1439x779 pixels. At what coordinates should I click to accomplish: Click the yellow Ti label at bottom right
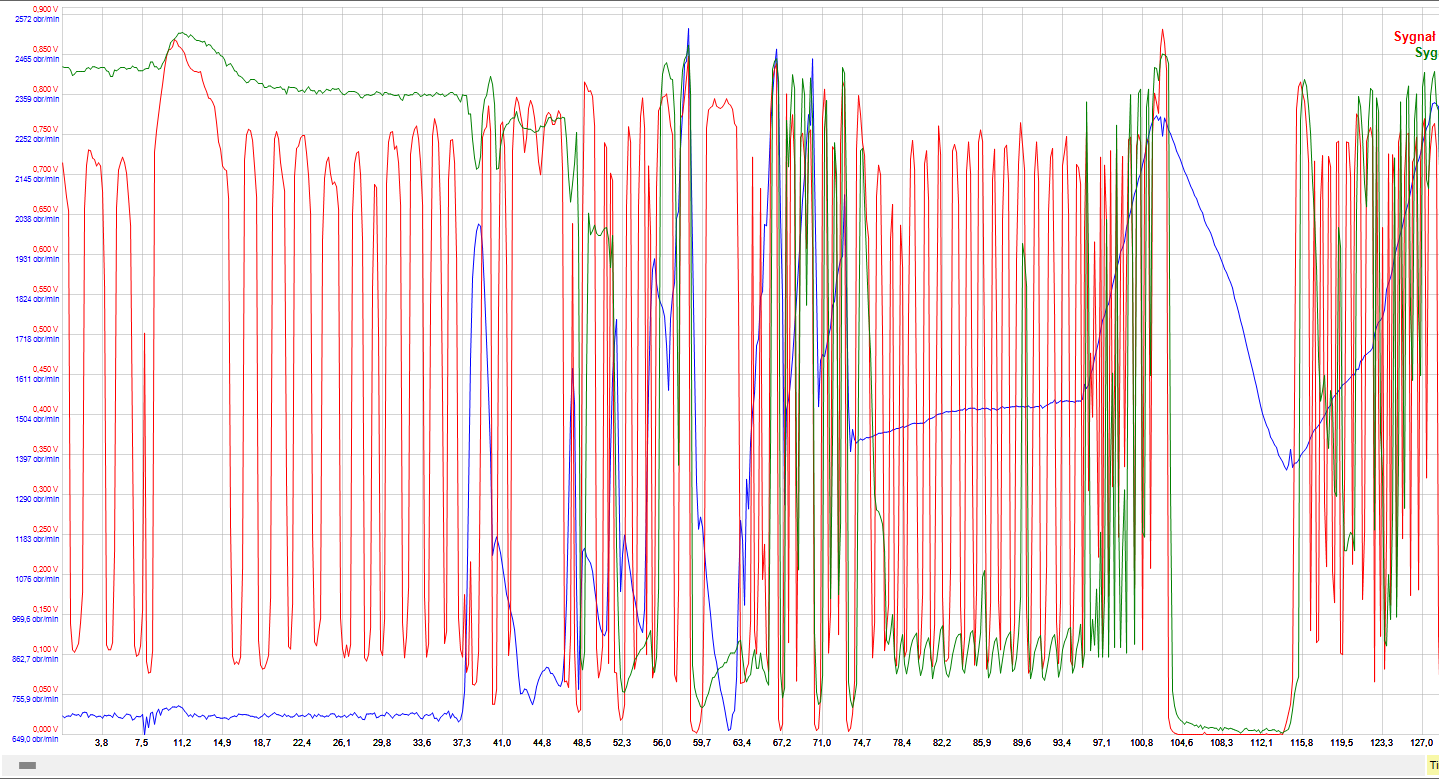pos(1433,765)
